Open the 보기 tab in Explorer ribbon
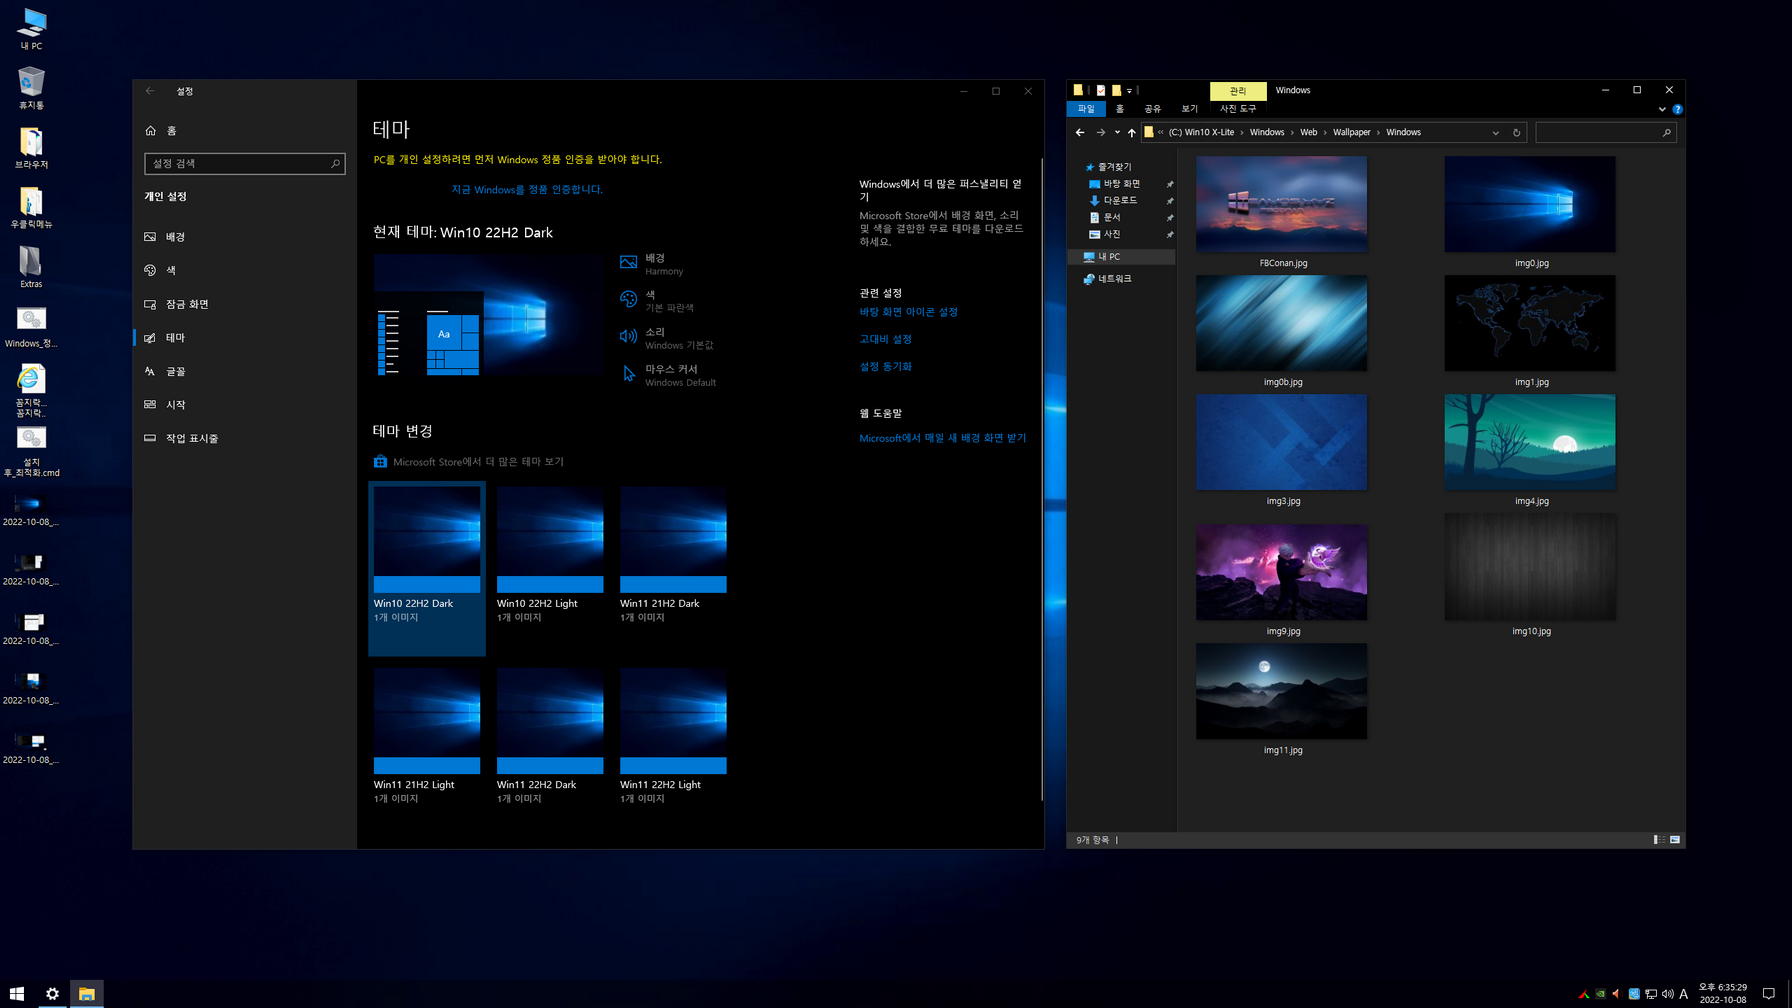The image size is (1792, 1008). 1189,109
